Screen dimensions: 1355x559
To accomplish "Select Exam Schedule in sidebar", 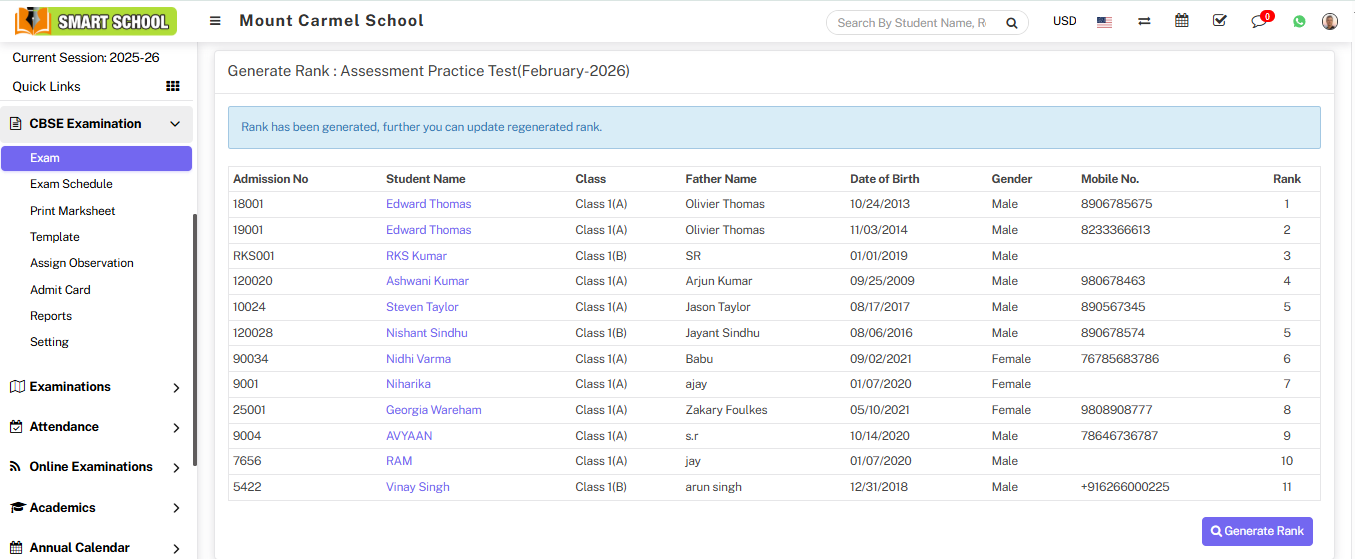I will [x=71, y=184].
